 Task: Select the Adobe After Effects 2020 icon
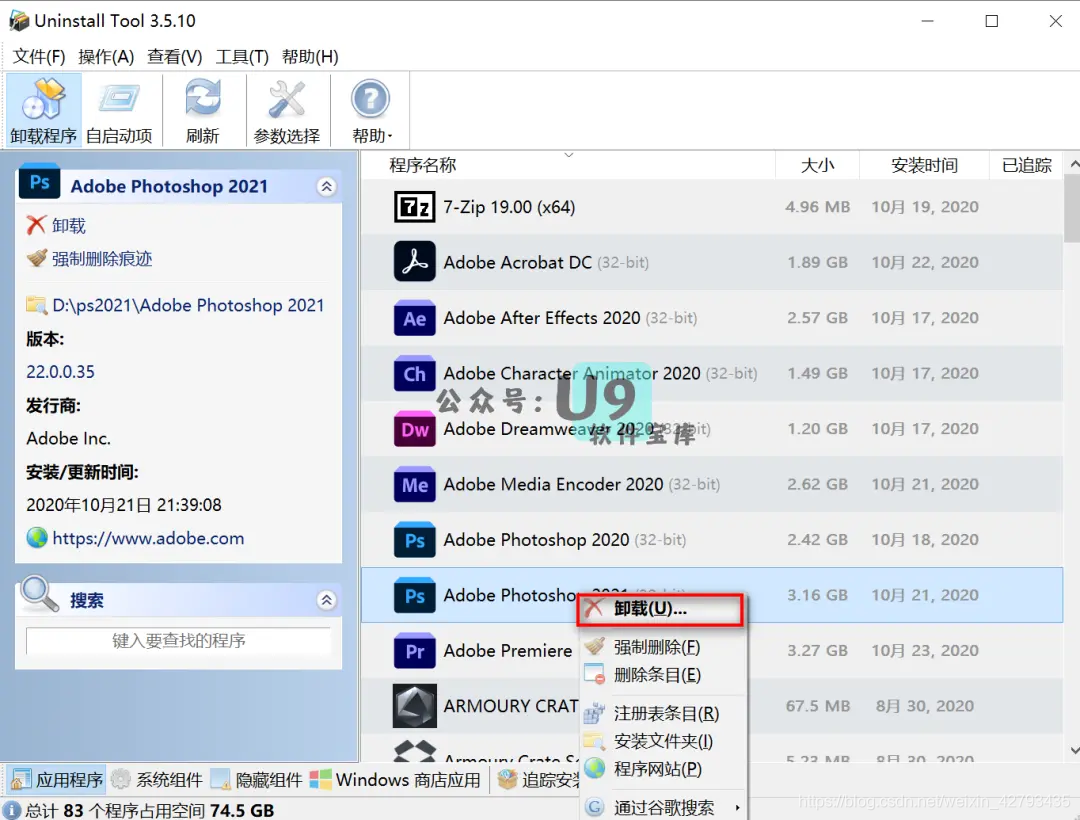pyautogui.click(x=414, y=318)
